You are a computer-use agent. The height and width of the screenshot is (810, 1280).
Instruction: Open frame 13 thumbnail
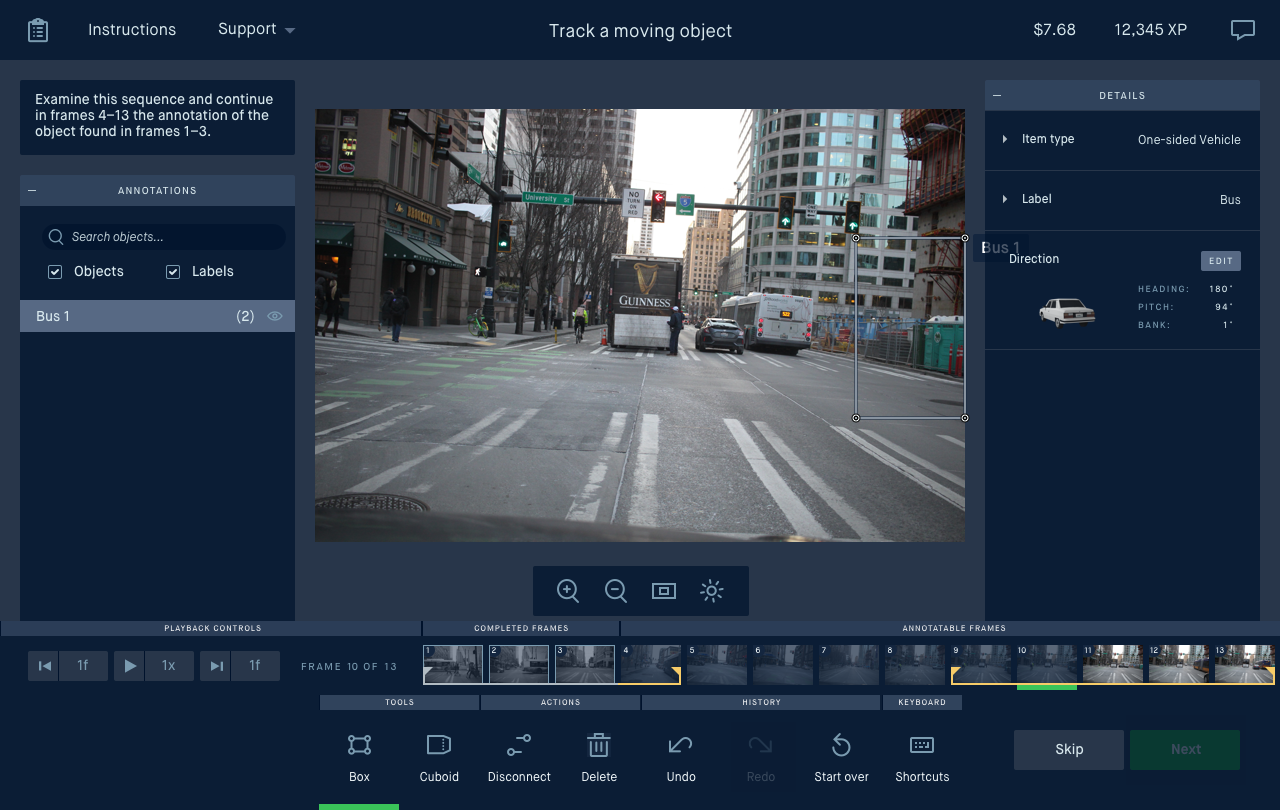1245,664
